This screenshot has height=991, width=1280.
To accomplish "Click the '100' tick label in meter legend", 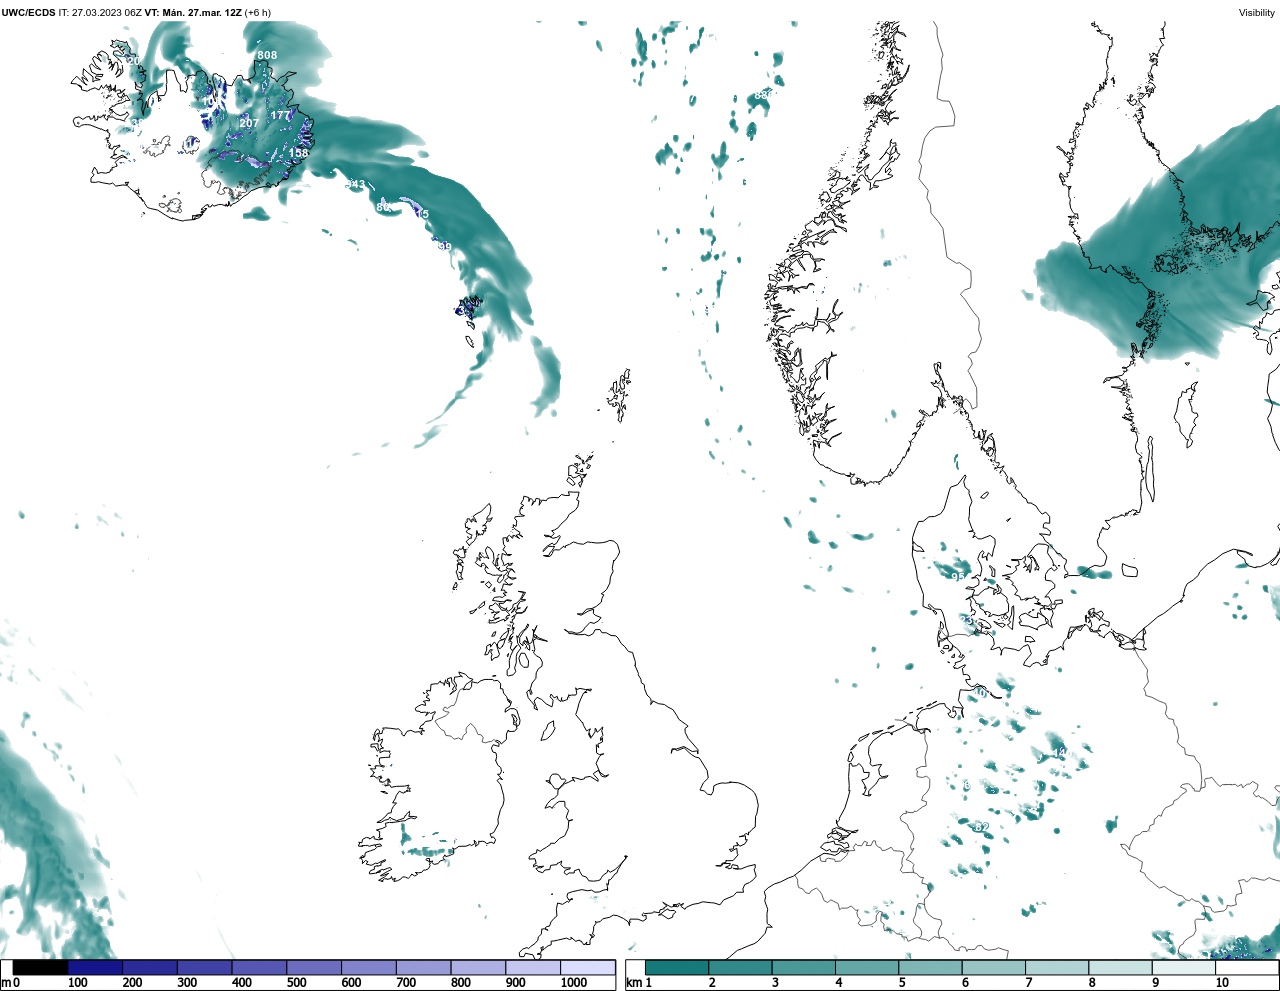I will pyautogui.click(x=77, y=983).
